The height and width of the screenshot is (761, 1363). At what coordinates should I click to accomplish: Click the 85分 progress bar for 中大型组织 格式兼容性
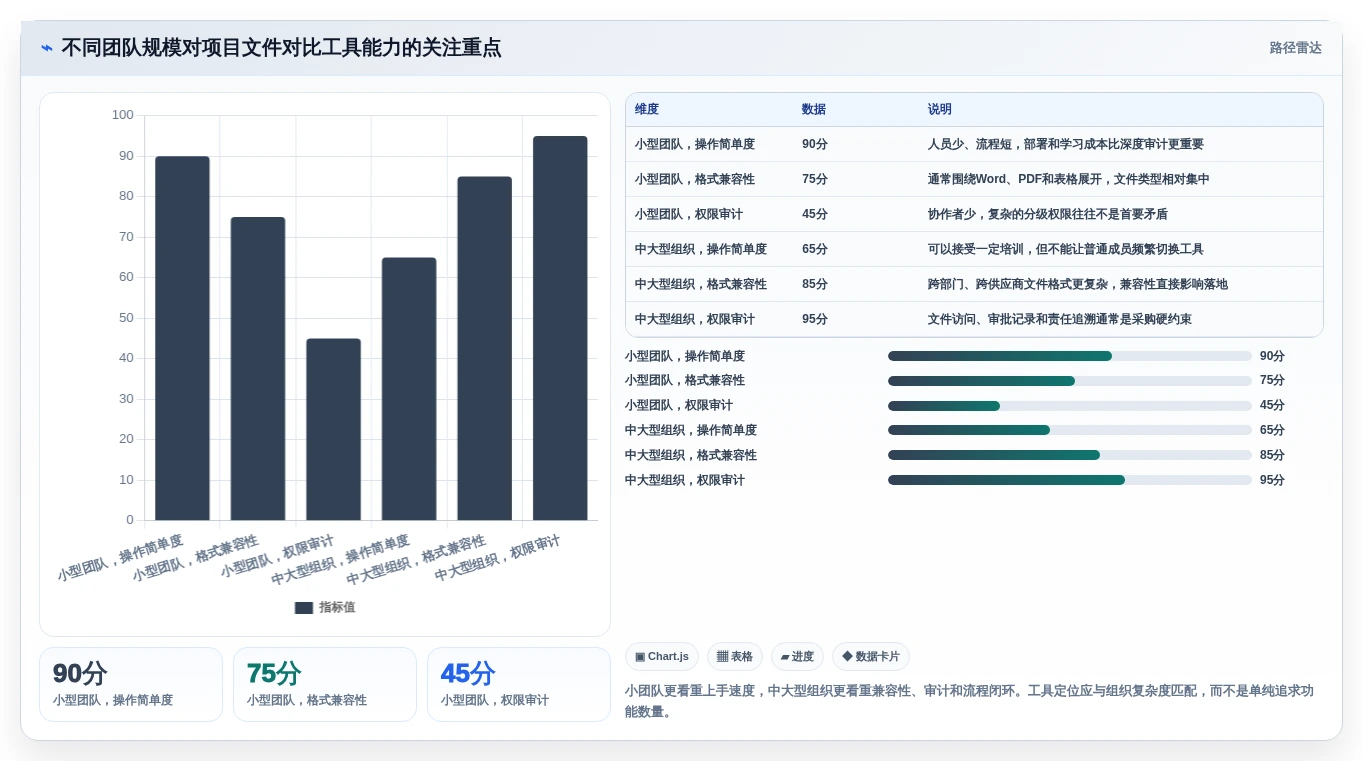(1070, 455)
